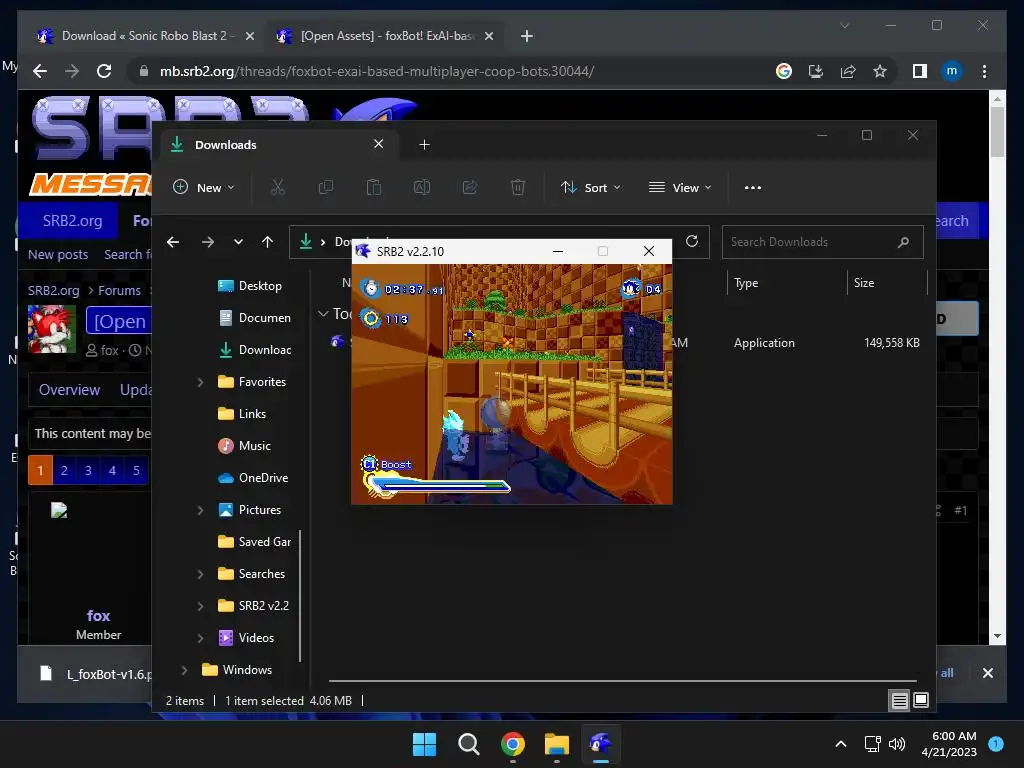Expand the Searches folder in sidebar
Screen dimensions: 1024x768
200,574
